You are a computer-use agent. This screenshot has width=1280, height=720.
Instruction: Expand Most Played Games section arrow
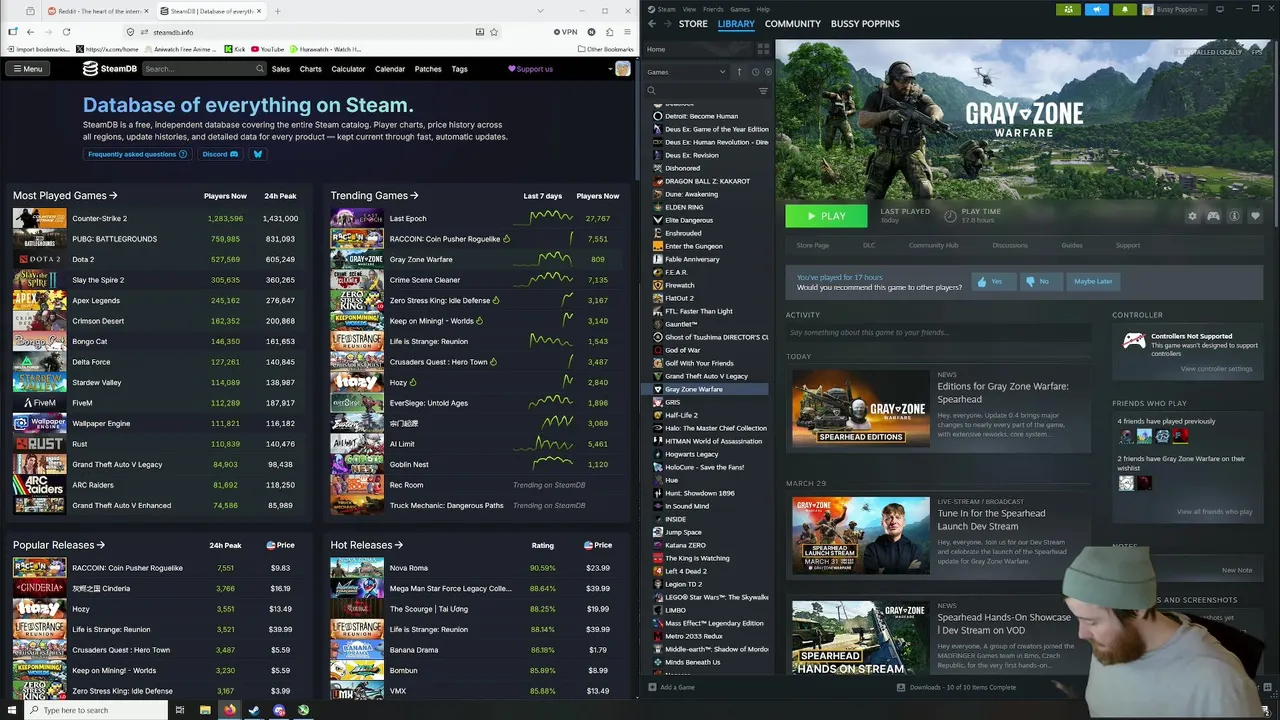coord(114,196)
